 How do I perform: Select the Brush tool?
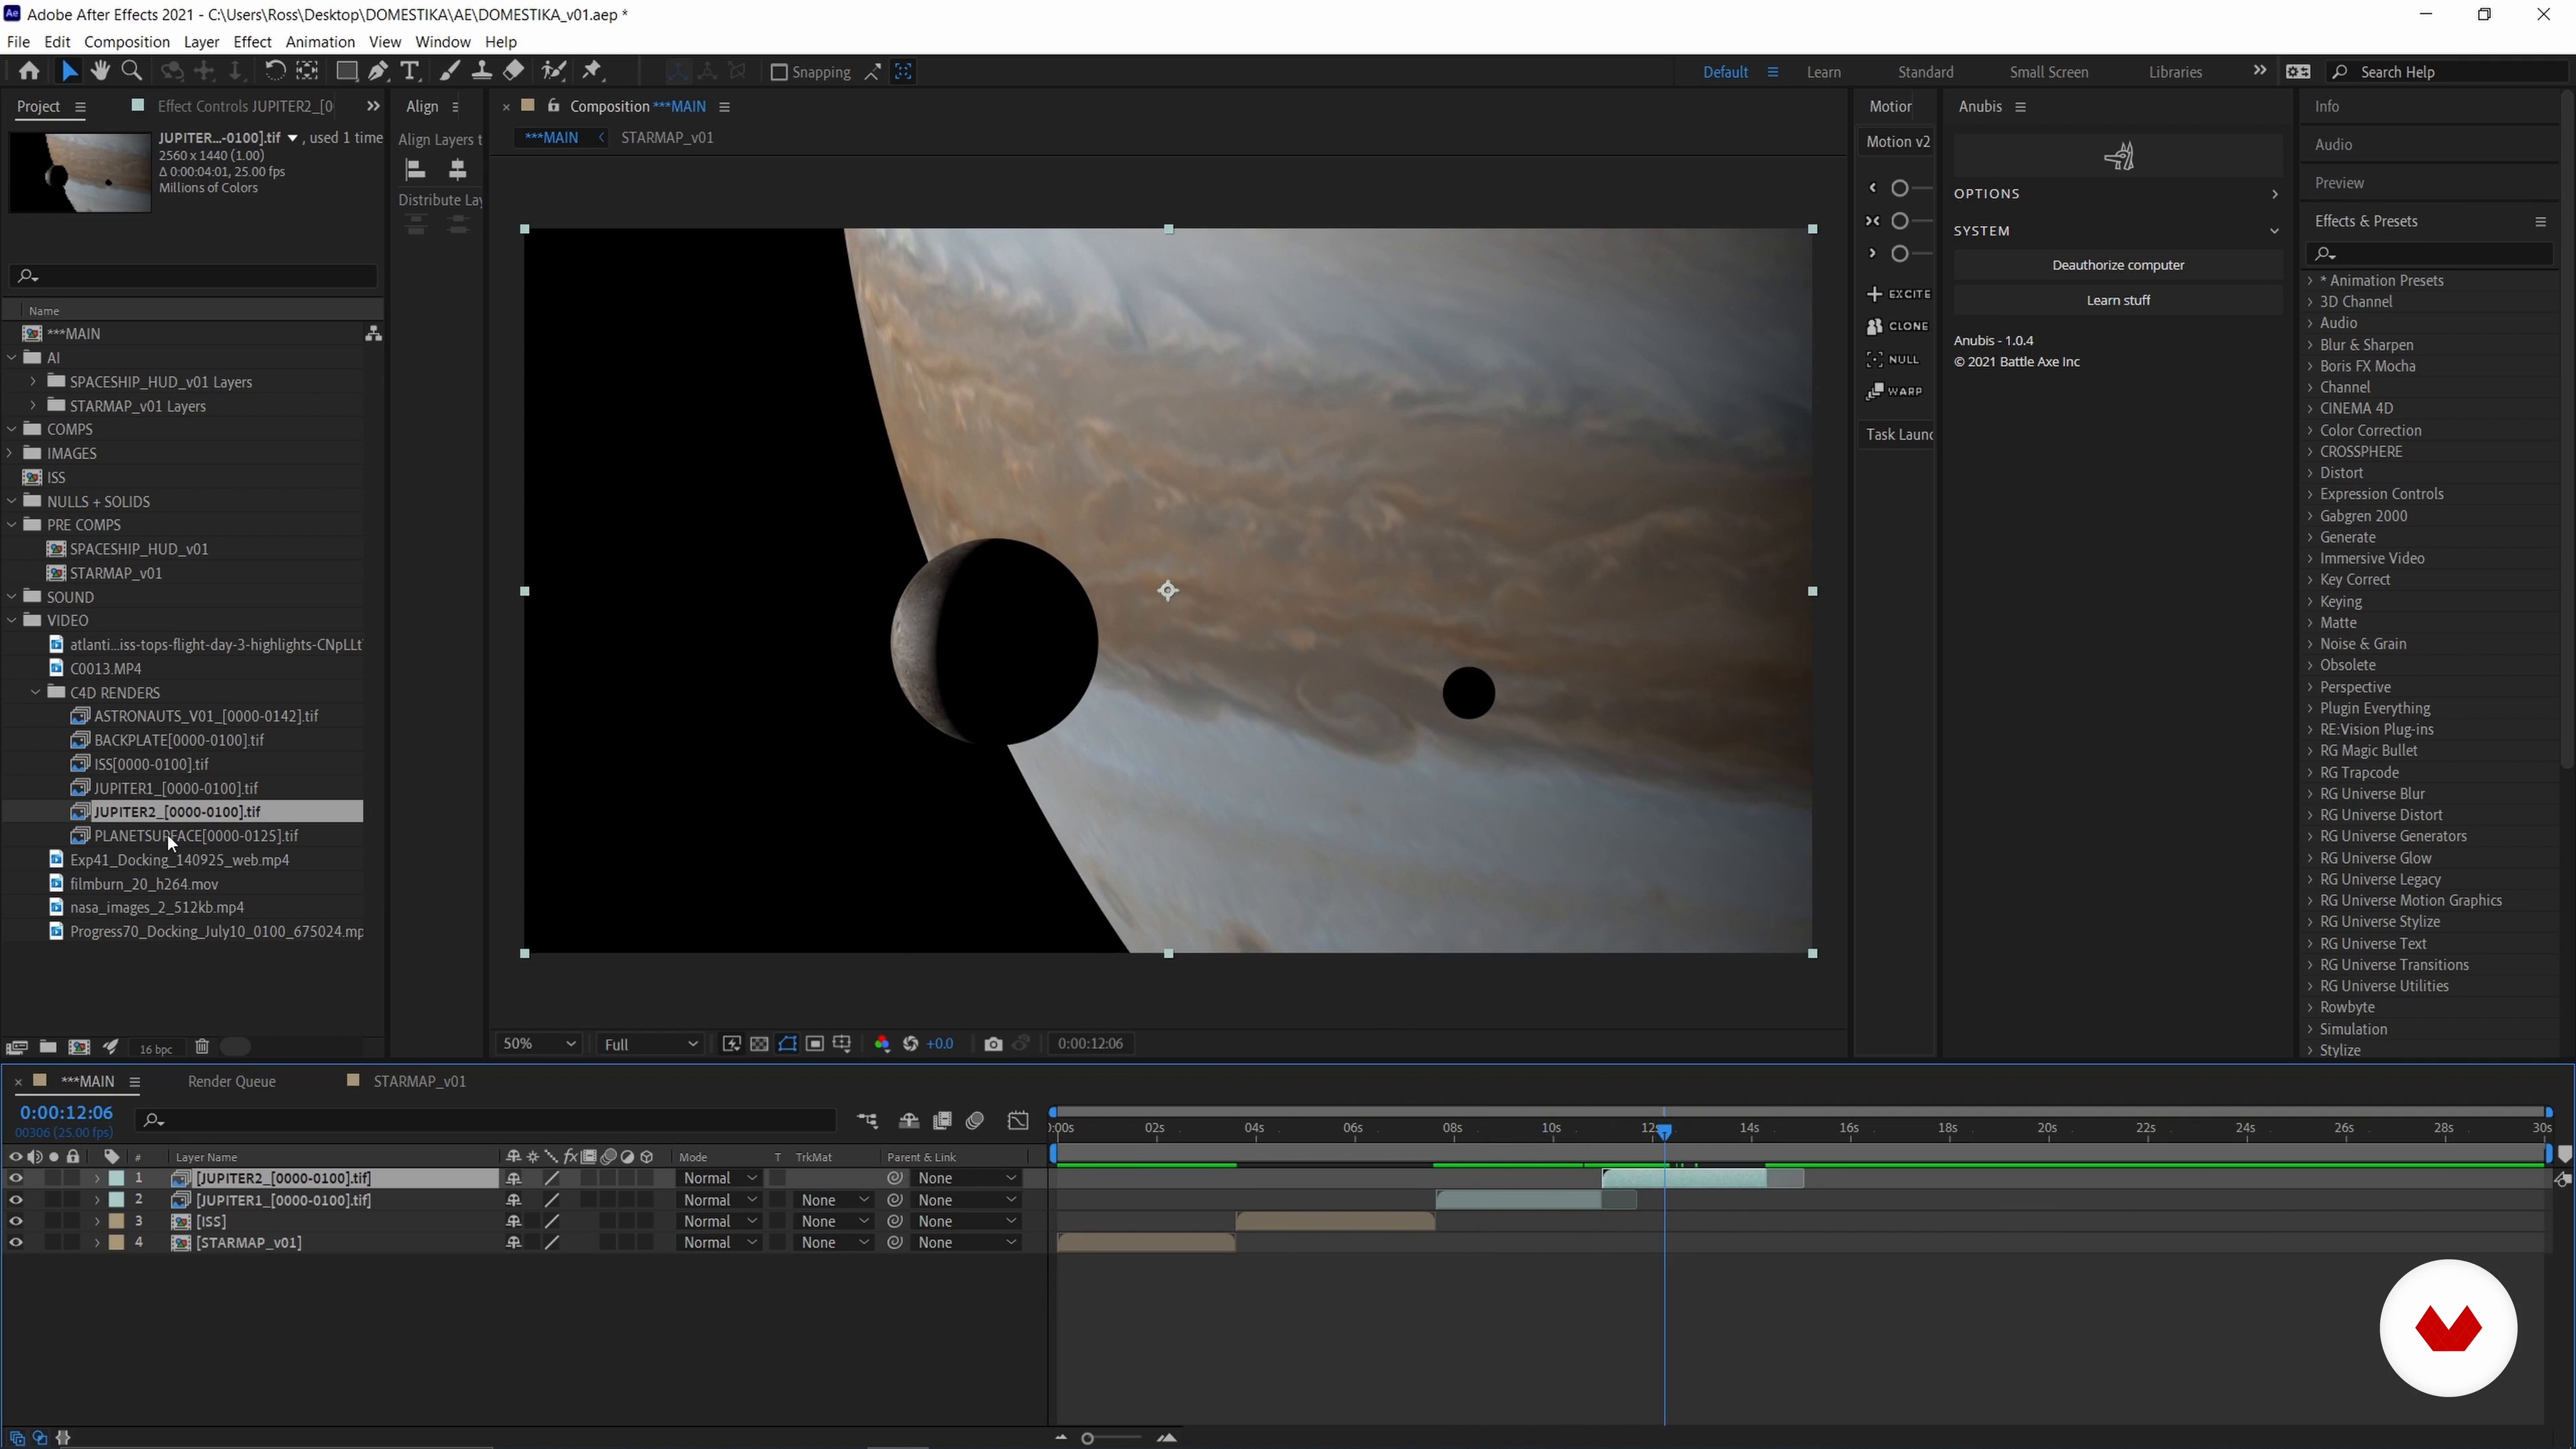[x=450, y=71]
